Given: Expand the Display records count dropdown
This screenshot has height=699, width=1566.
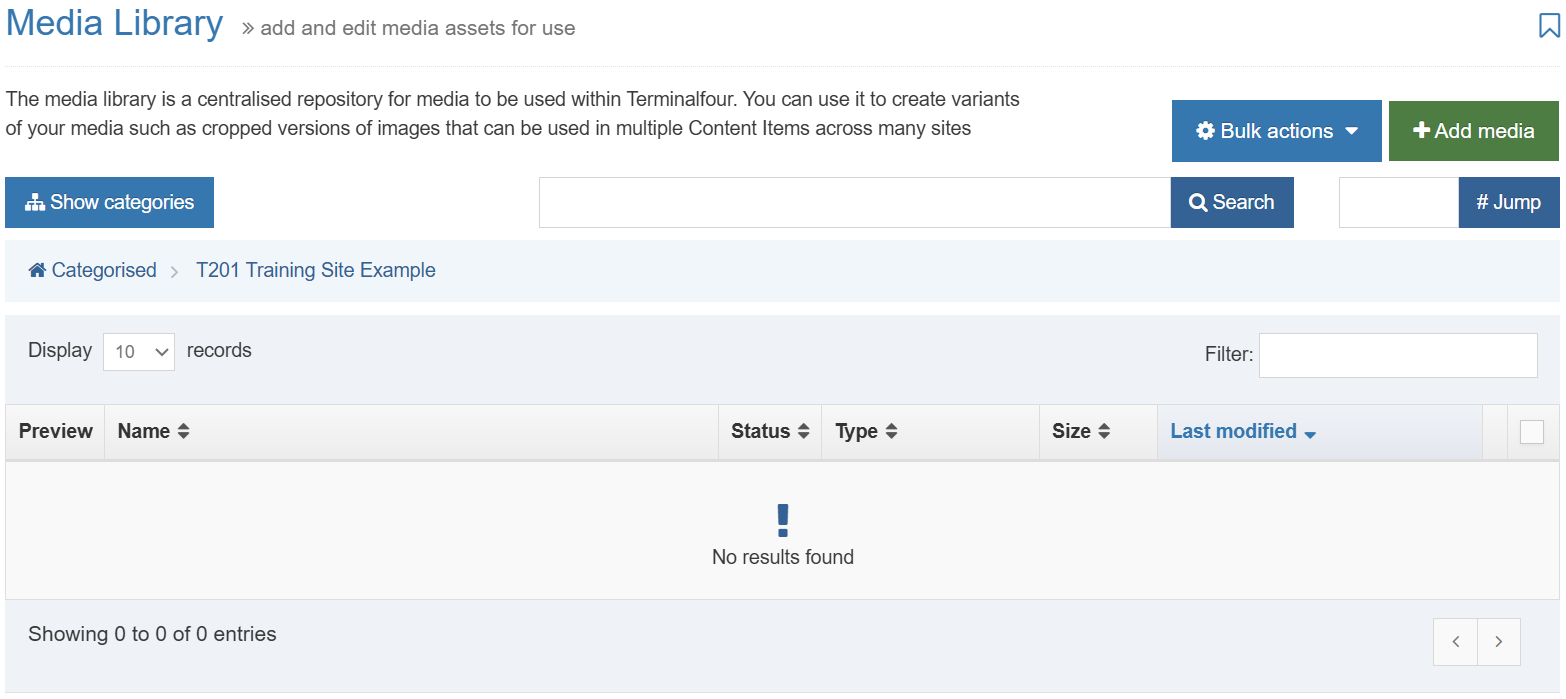Looking at the screenshot, I should click(x=139, y=352).
